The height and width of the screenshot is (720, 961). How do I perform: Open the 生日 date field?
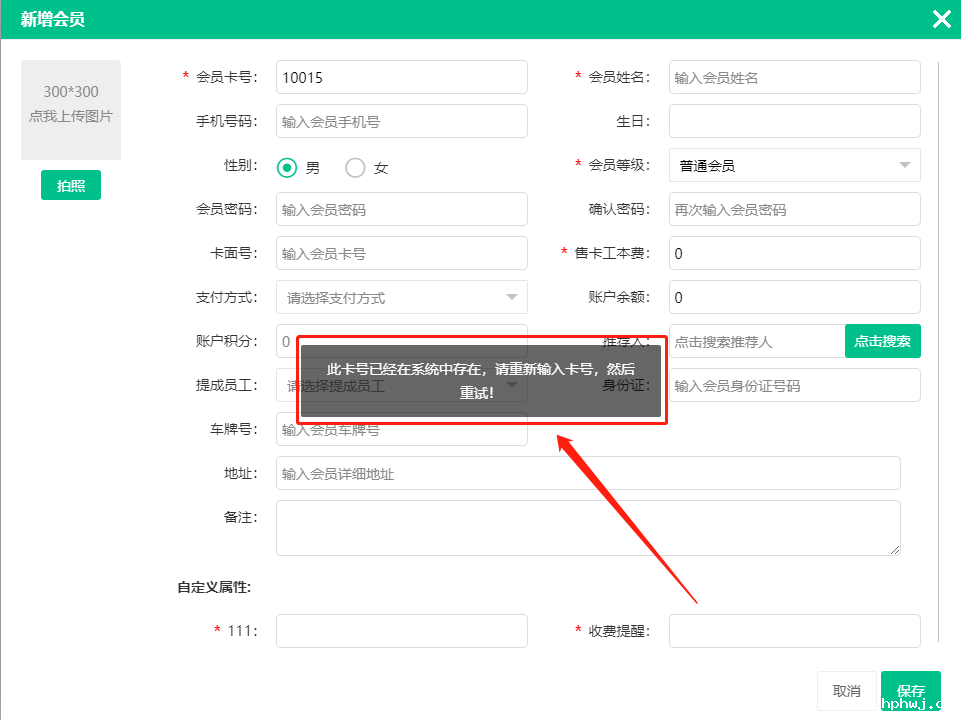pyautogui.click(x=795, y=121)
